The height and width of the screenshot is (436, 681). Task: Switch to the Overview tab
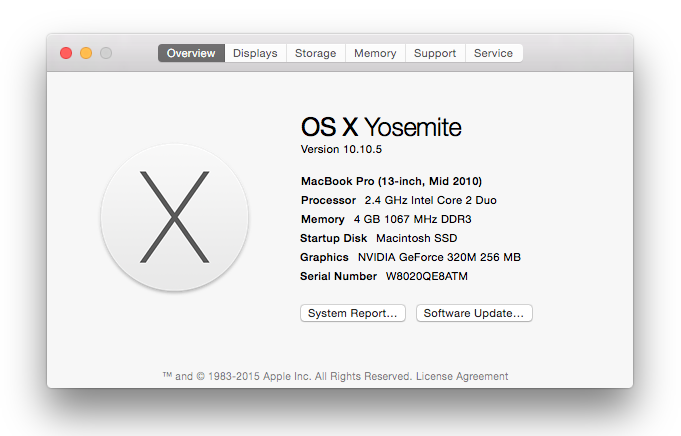191,53
